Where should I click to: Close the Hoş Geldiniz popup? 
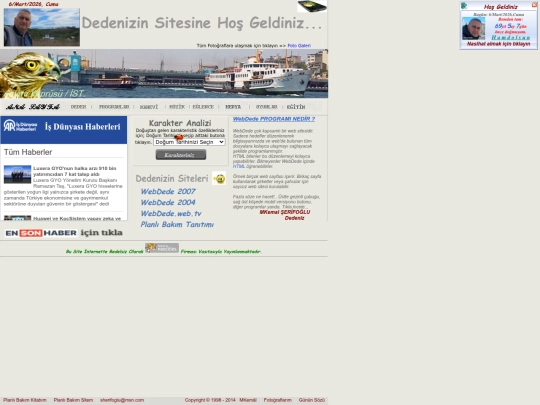pyautogui.click(x=534, y=5)
